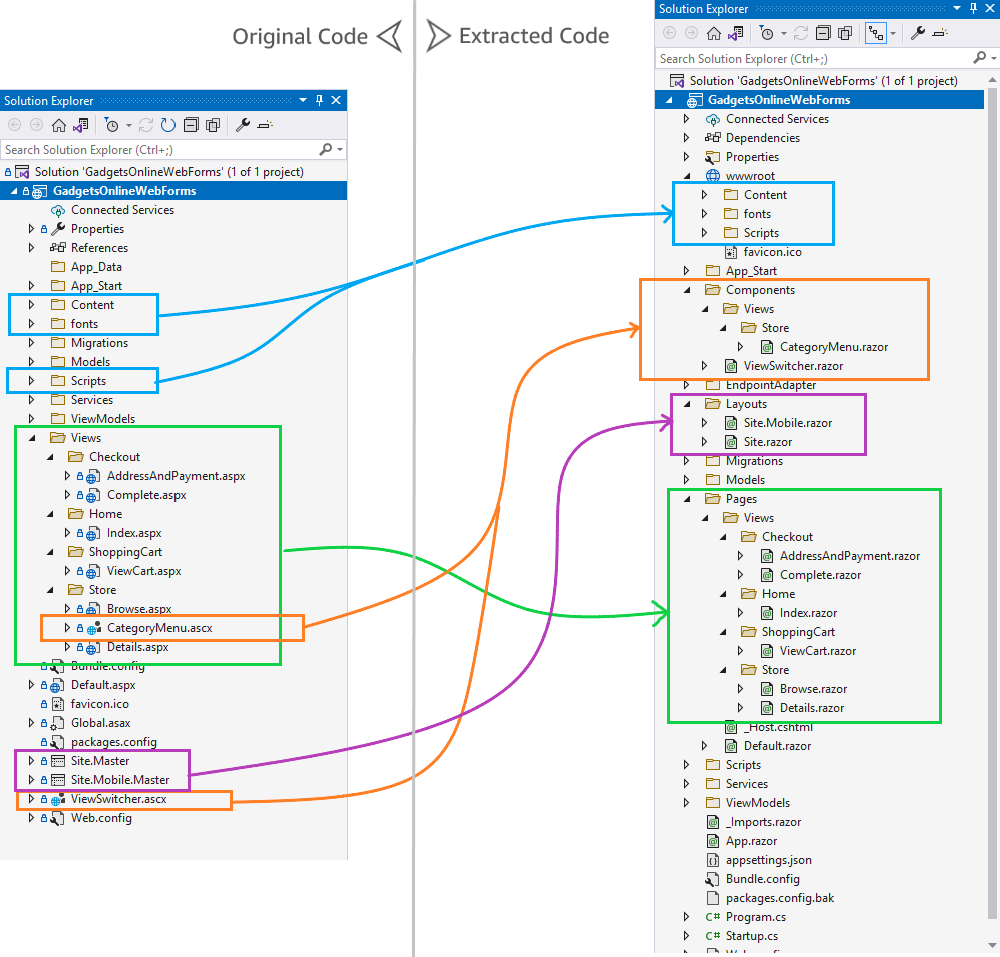This screenshot has width=1000, height=957.
Task: Open Properties via the wrench icon
Action: (243, 126)
